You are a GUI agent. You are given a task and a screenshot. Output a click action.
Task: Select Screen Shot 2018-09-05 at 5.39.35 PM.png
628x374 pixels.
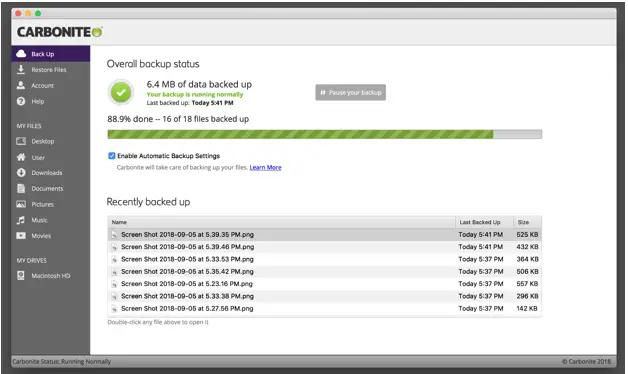click(x=187, y=235)
